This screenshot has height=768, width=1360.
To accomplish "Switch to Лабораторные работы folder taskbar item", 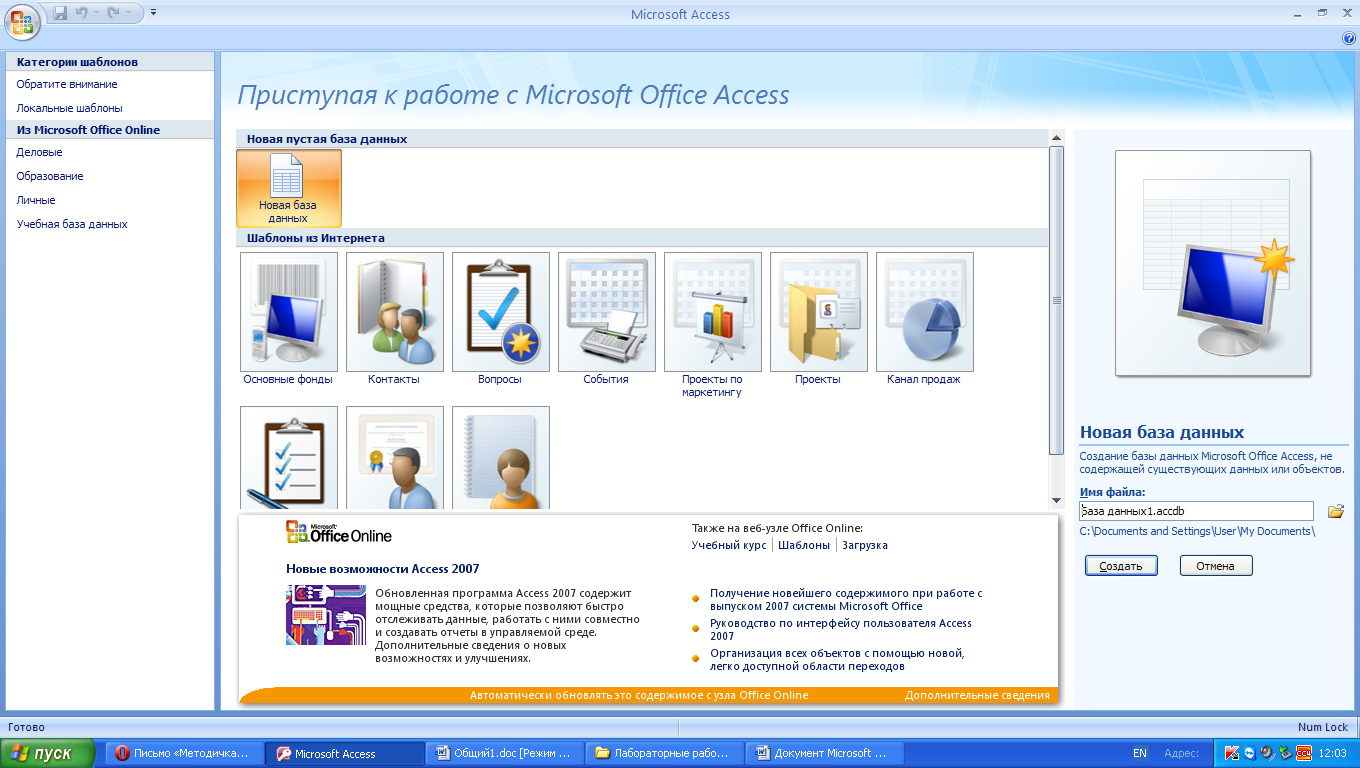I will 665,753.
